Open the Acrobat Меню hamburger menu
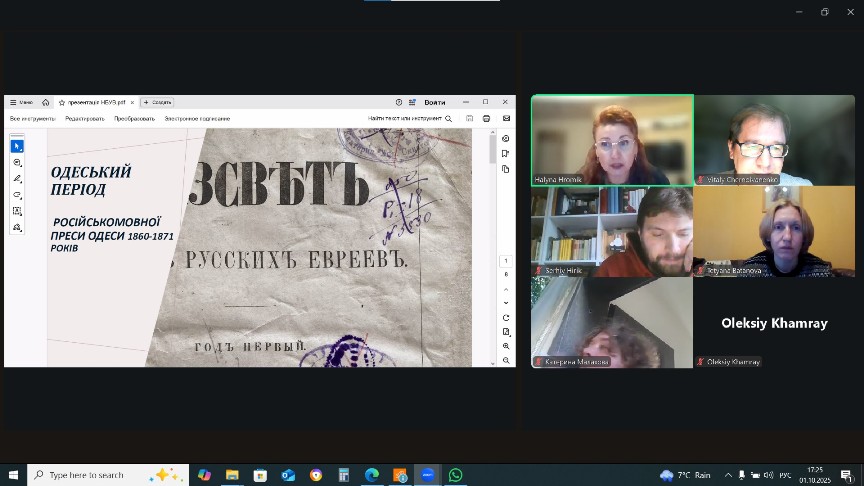 point(20,102)
